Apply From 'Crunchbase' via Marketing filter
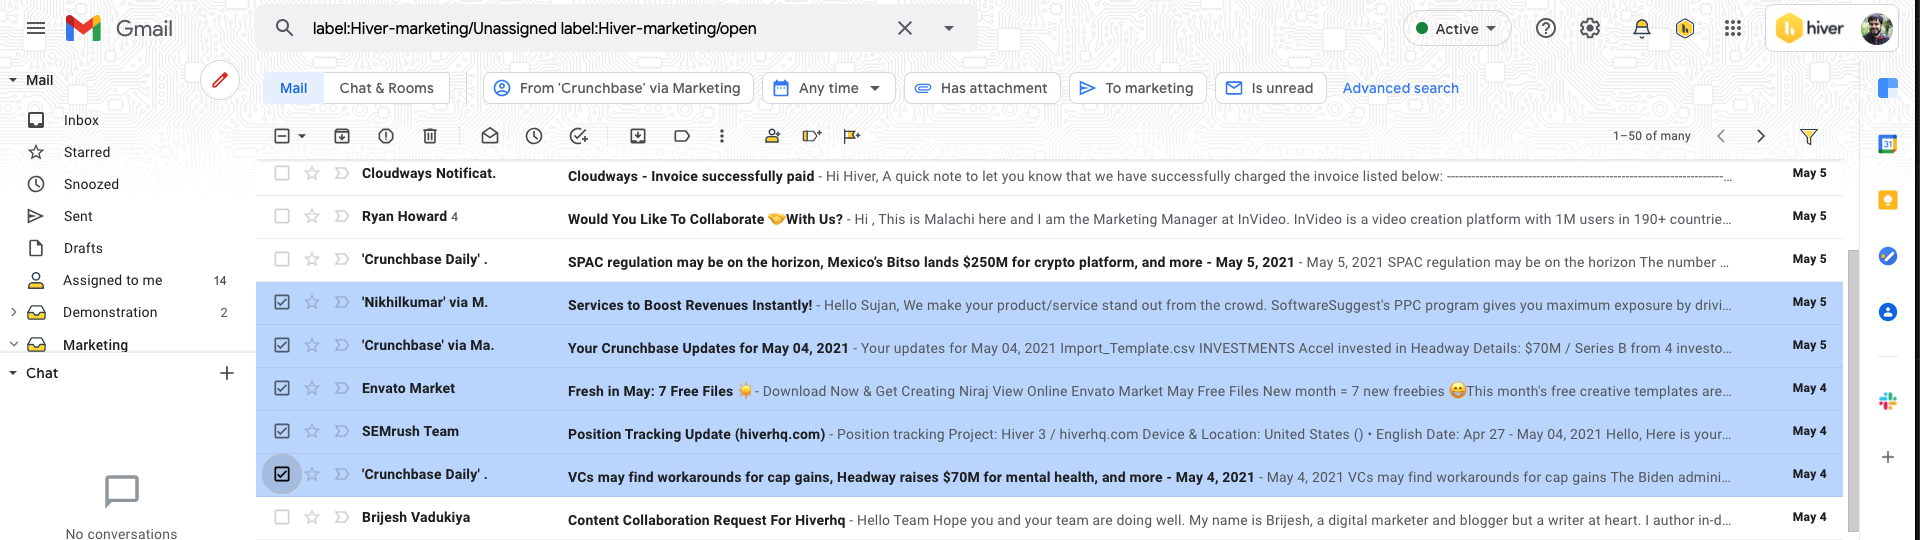 click(618, 88)
